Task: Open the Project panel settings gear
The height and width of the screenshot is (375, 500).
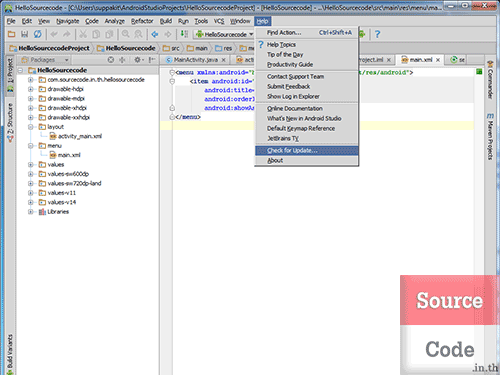Action: pyautogui.click(x=138, y=60)
